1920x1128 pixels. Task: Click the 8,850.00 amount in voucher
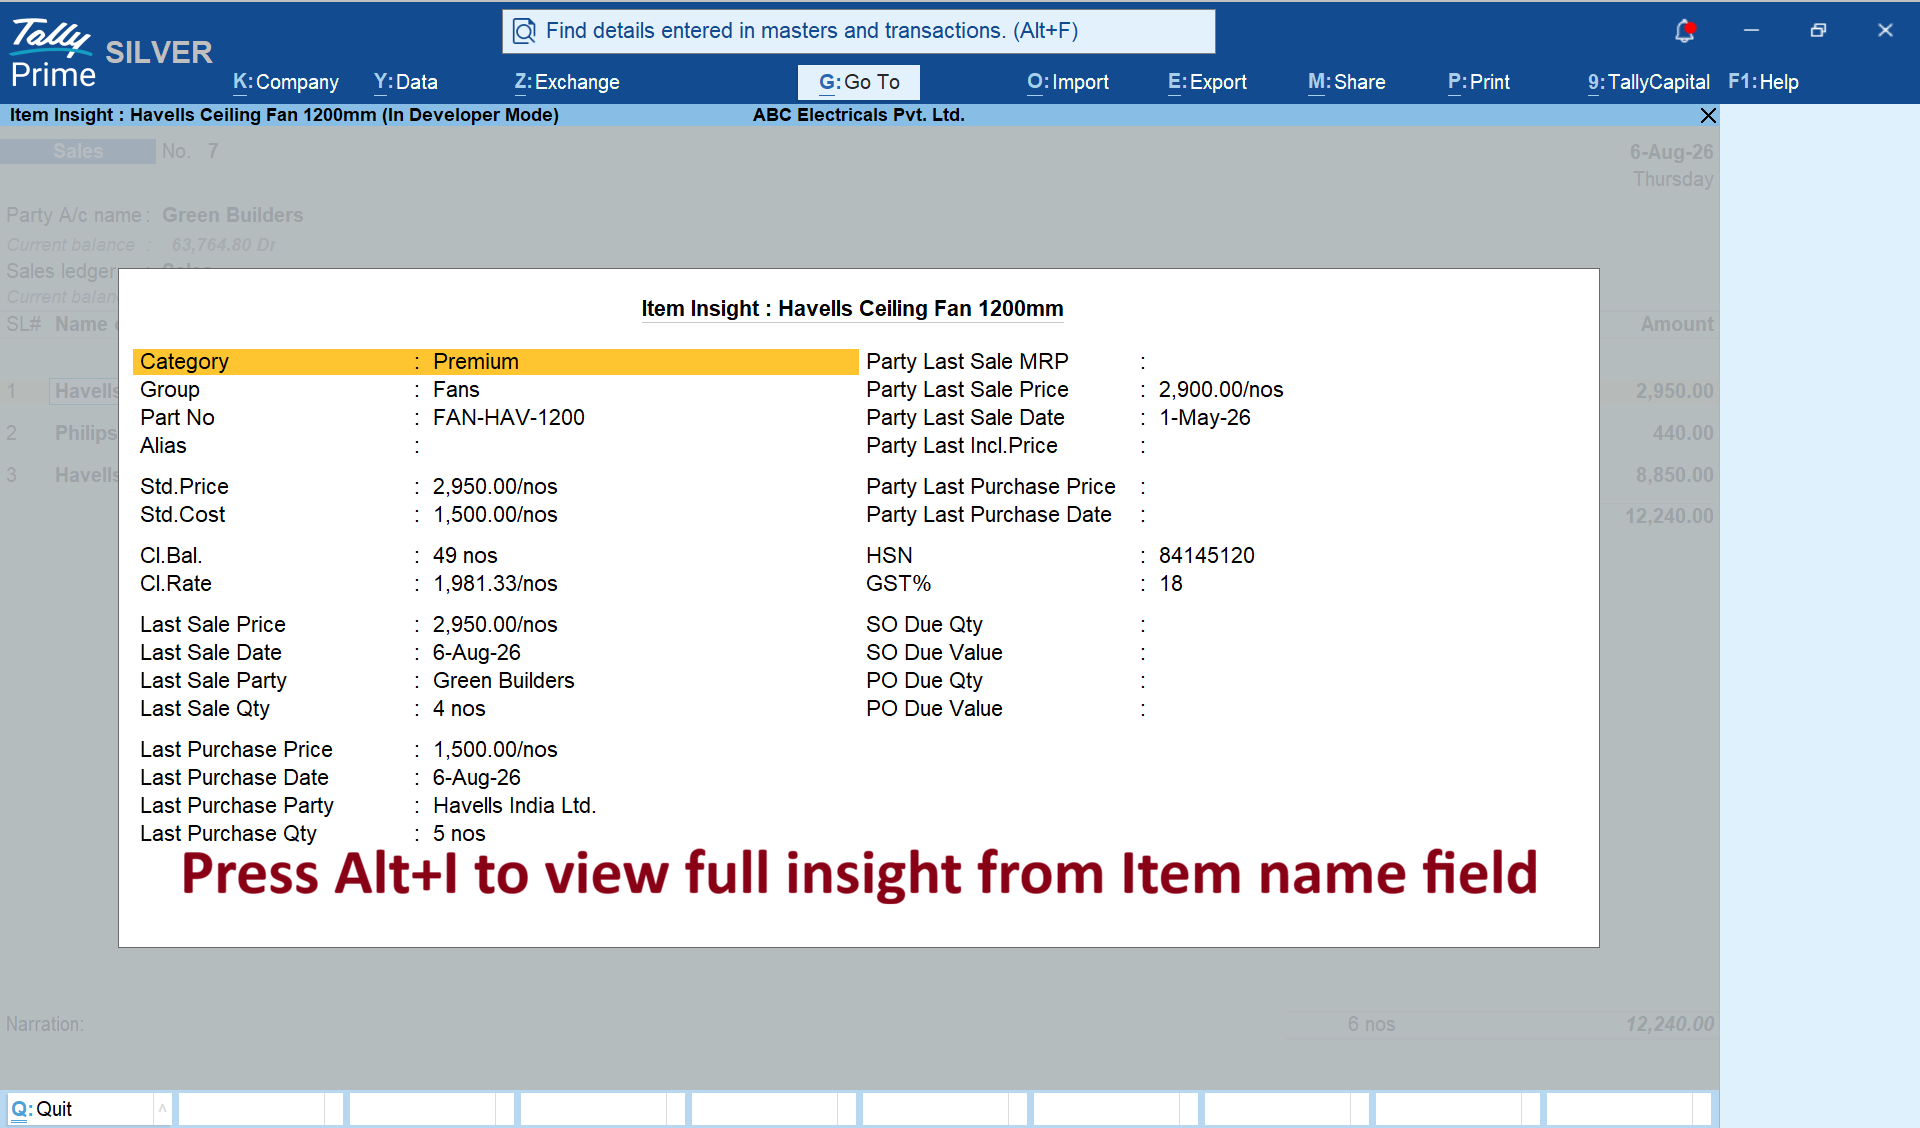[1675, 475]
